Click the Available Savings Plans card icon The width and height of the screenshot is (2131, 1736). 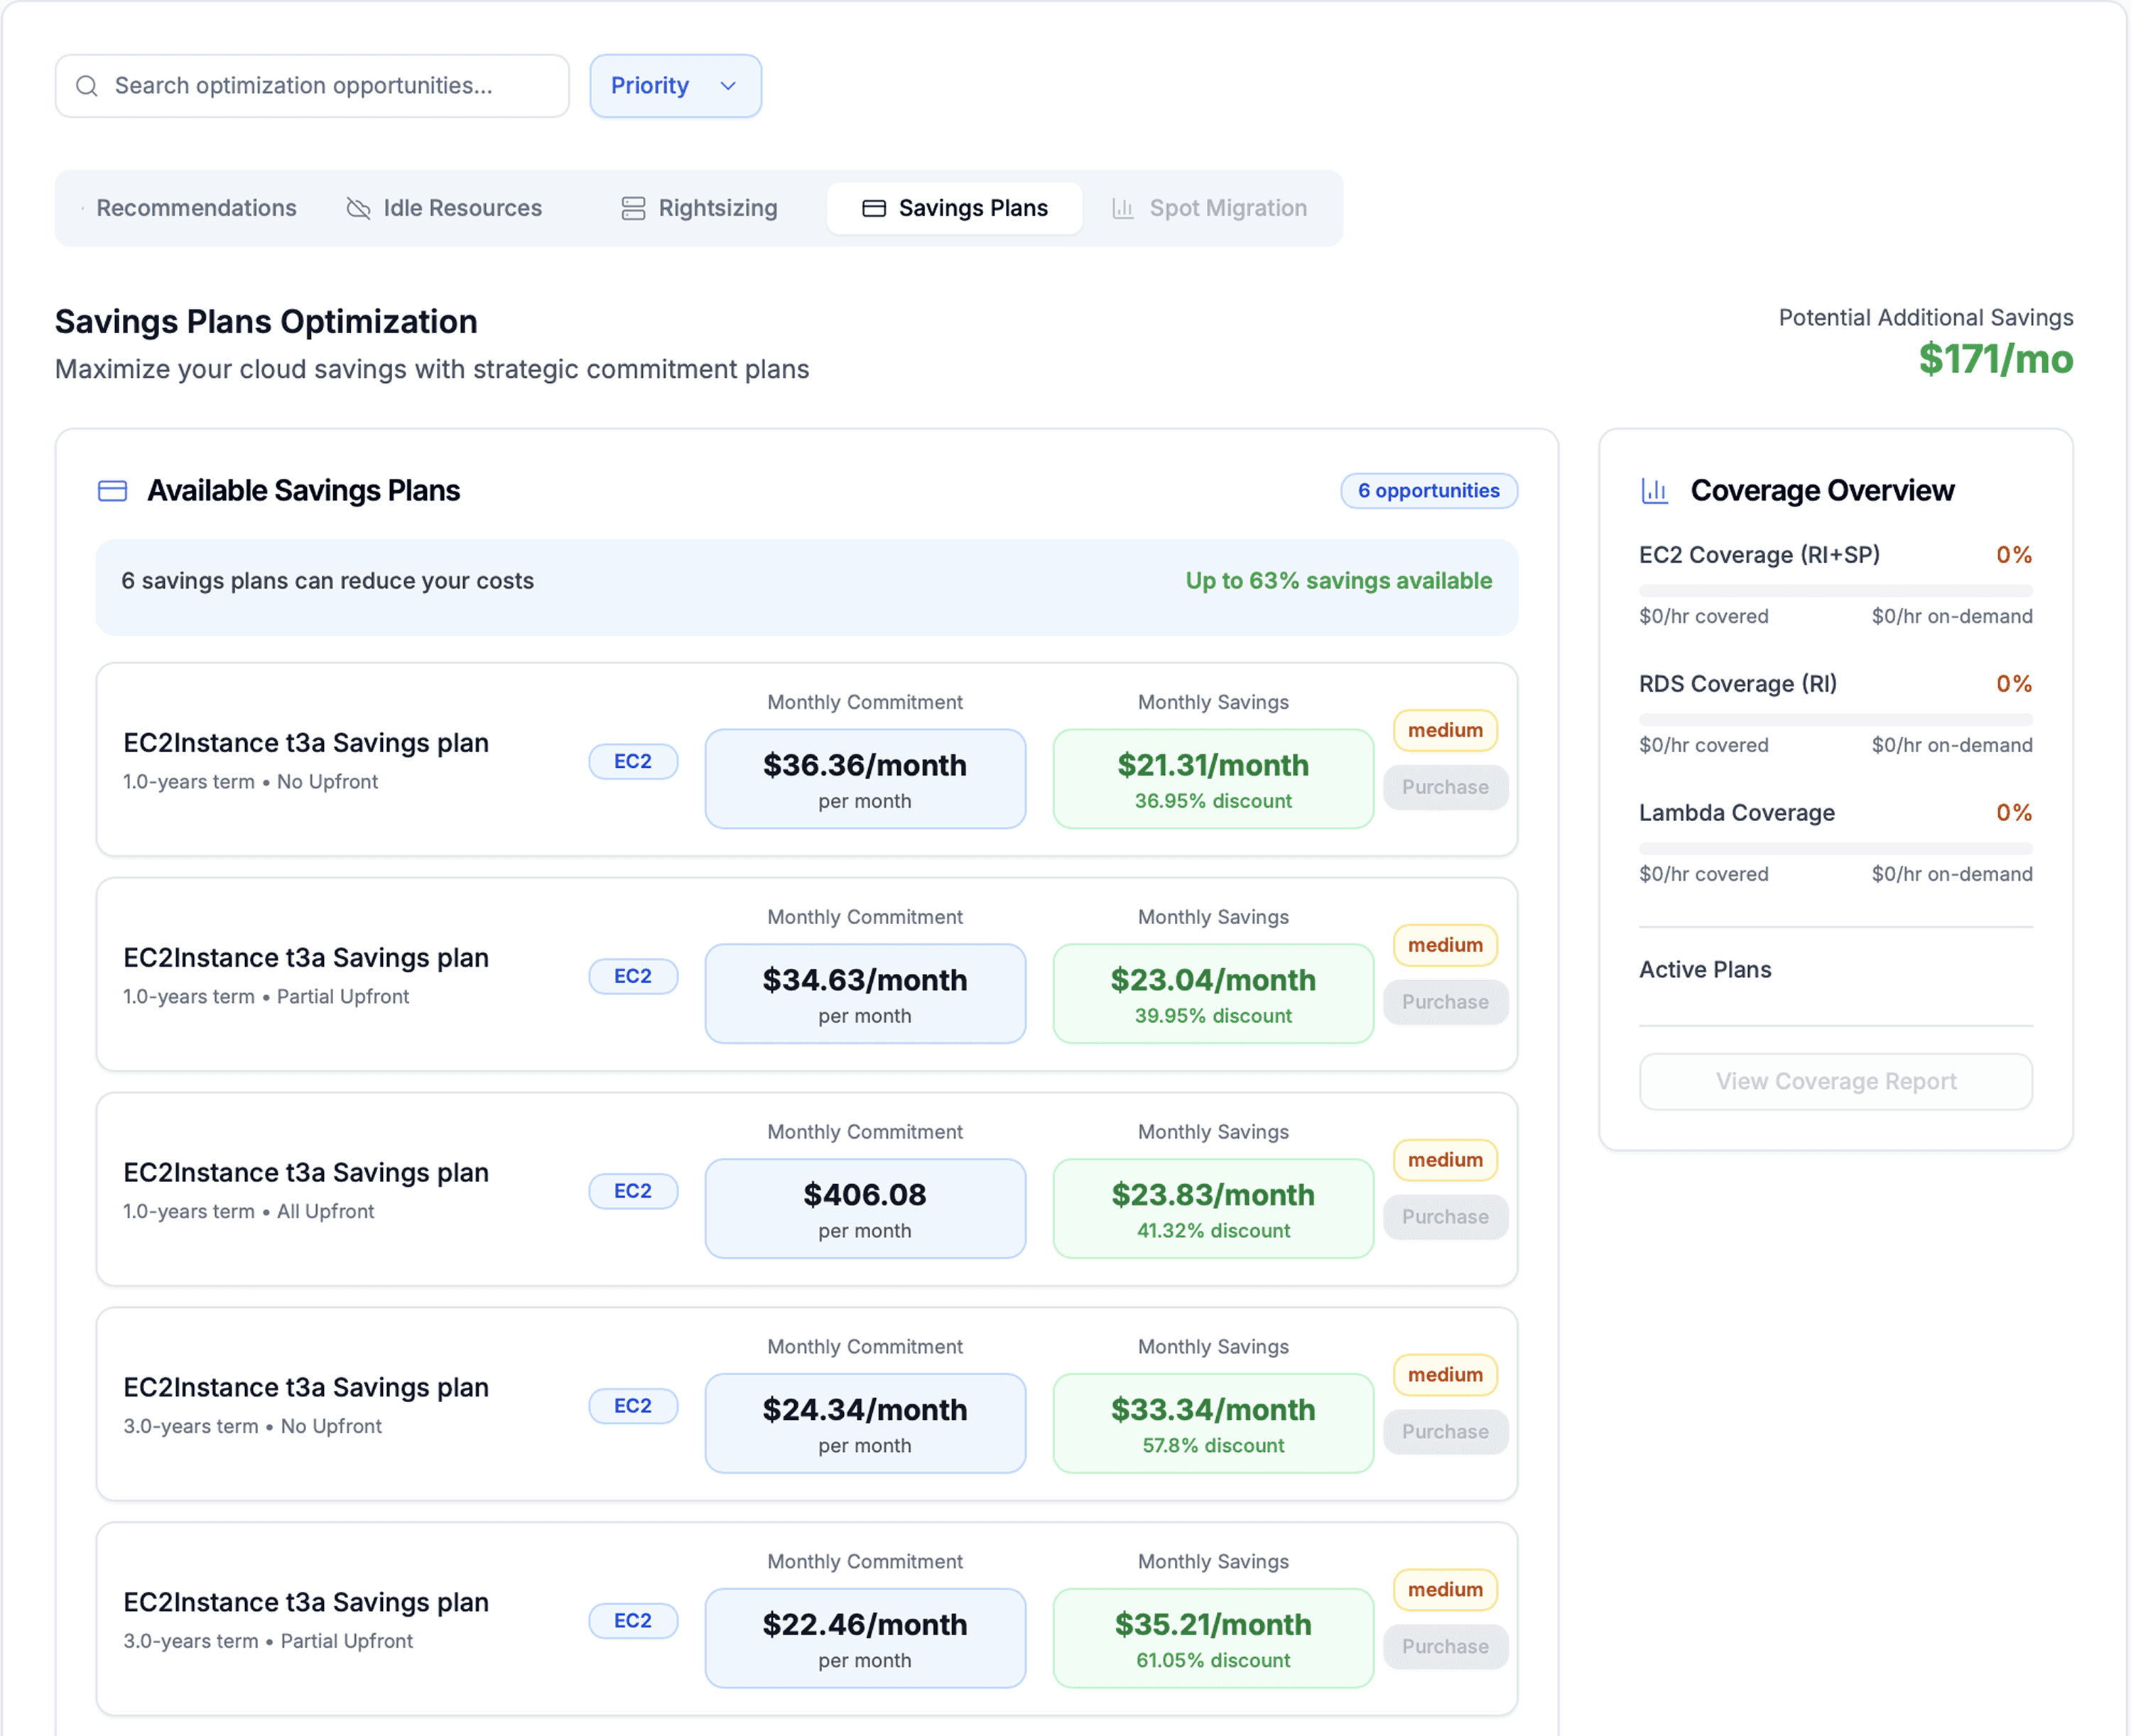pos(112,491)
